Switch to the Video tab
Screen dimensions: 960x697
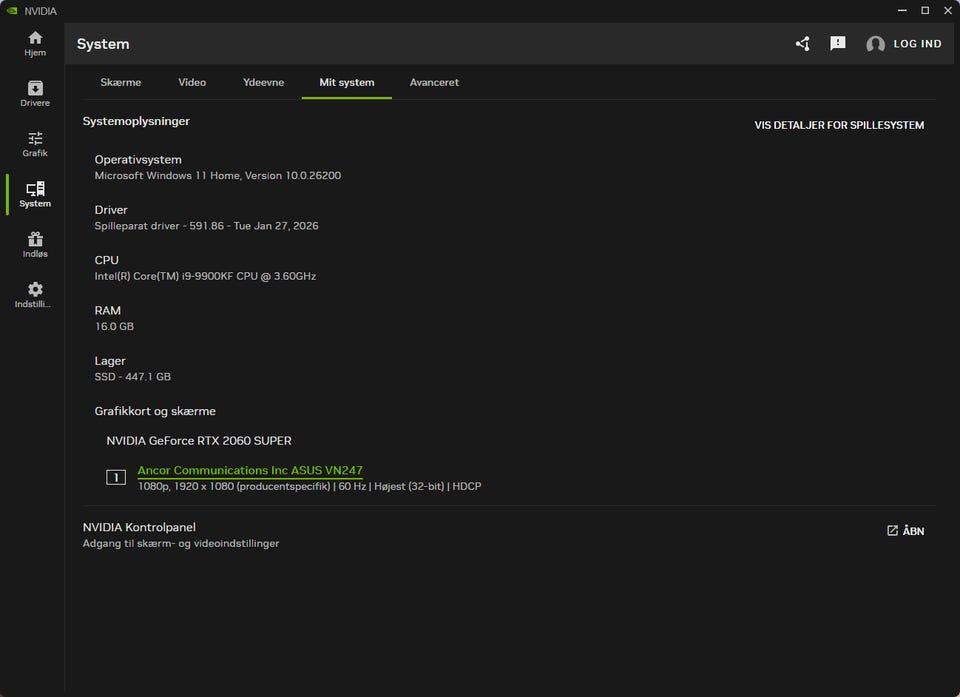(x=192, y=82)
